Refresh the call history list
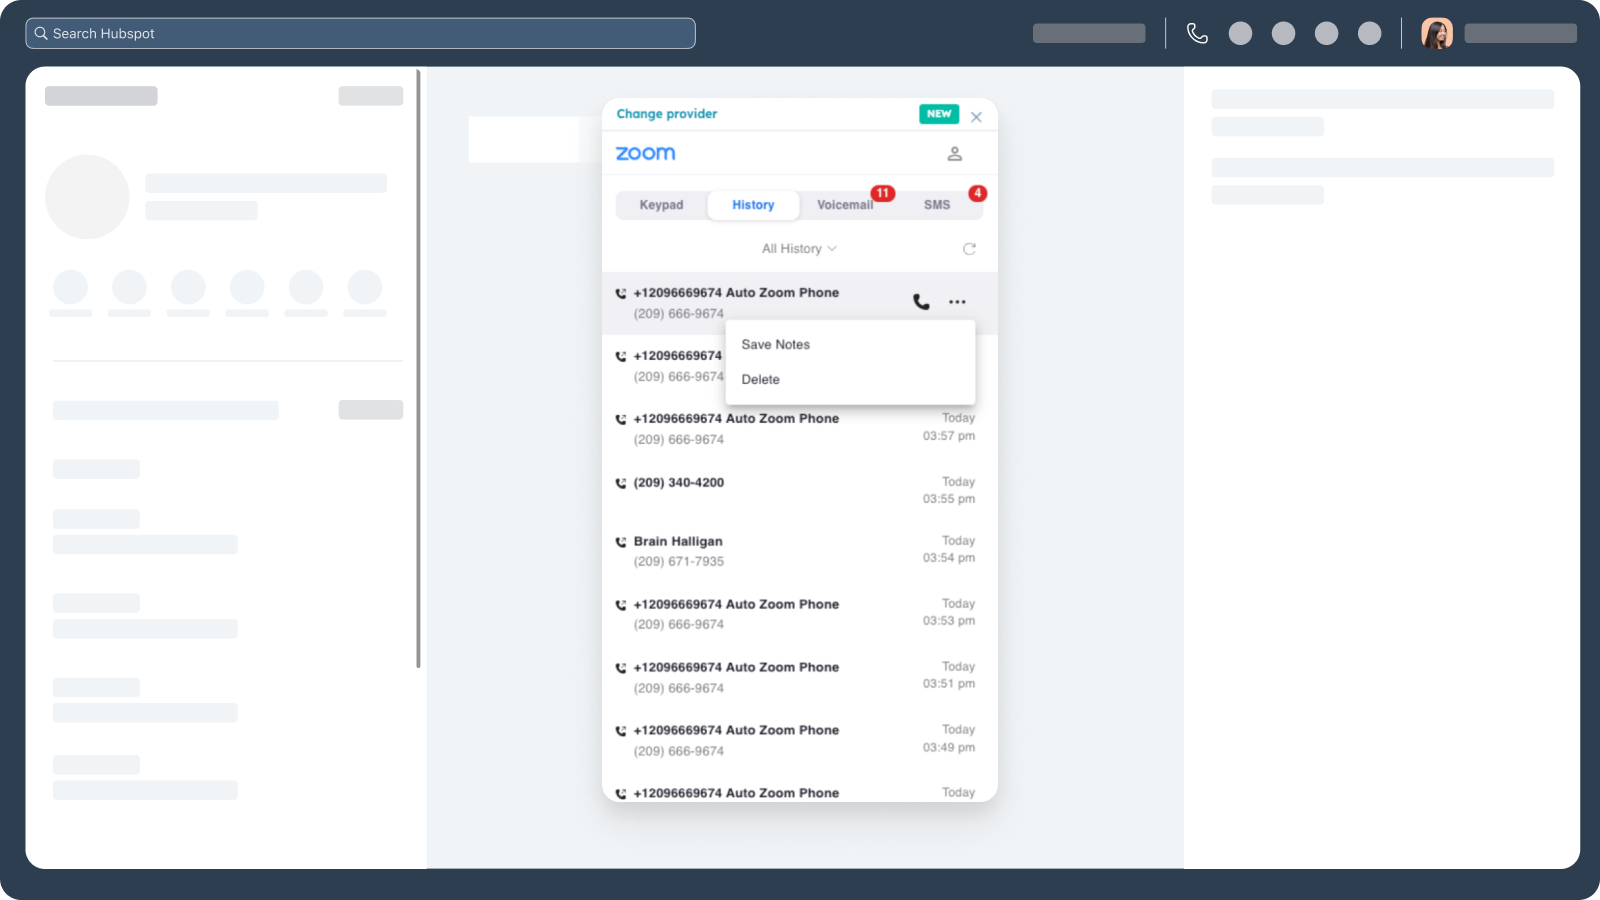1600x900 pixels. point(969,249)
